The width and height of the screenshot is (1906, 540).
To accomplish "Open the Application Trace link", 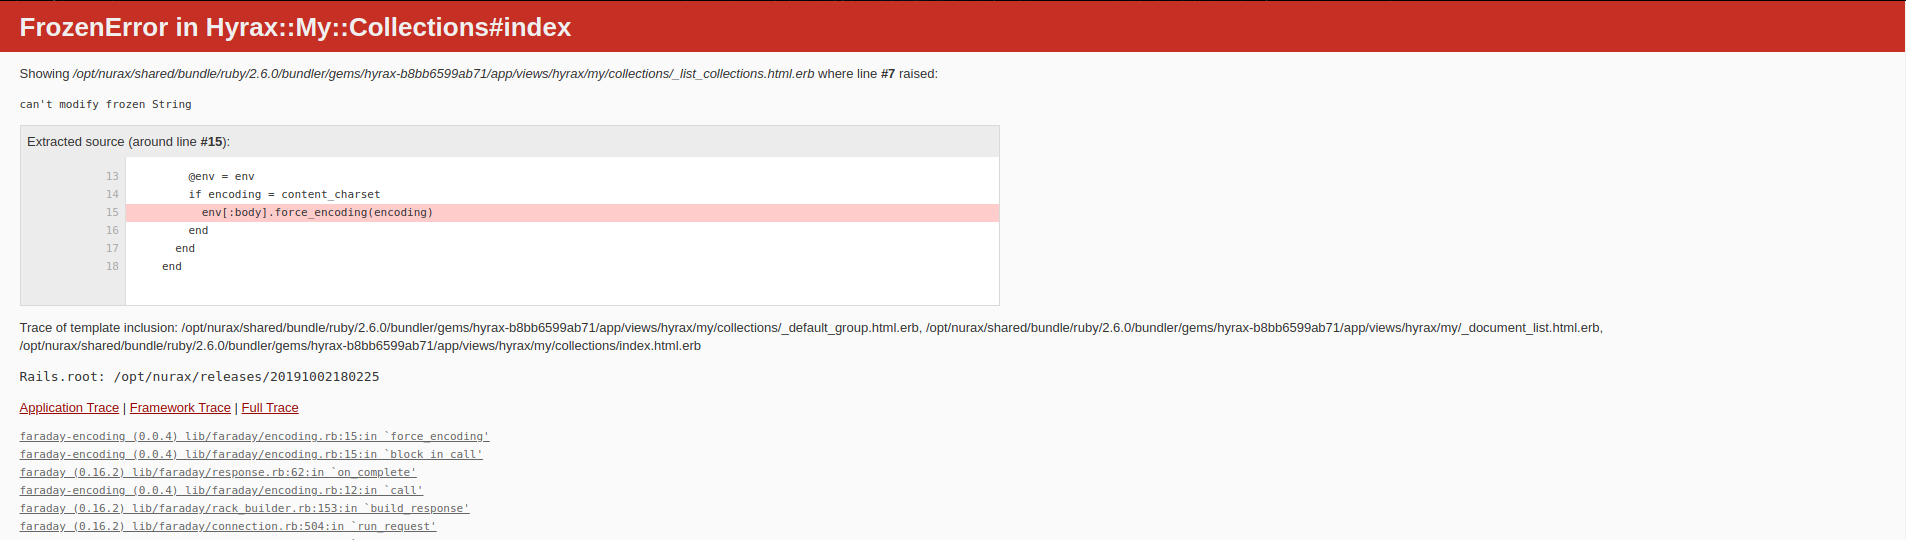I will (x=69, y=408).
